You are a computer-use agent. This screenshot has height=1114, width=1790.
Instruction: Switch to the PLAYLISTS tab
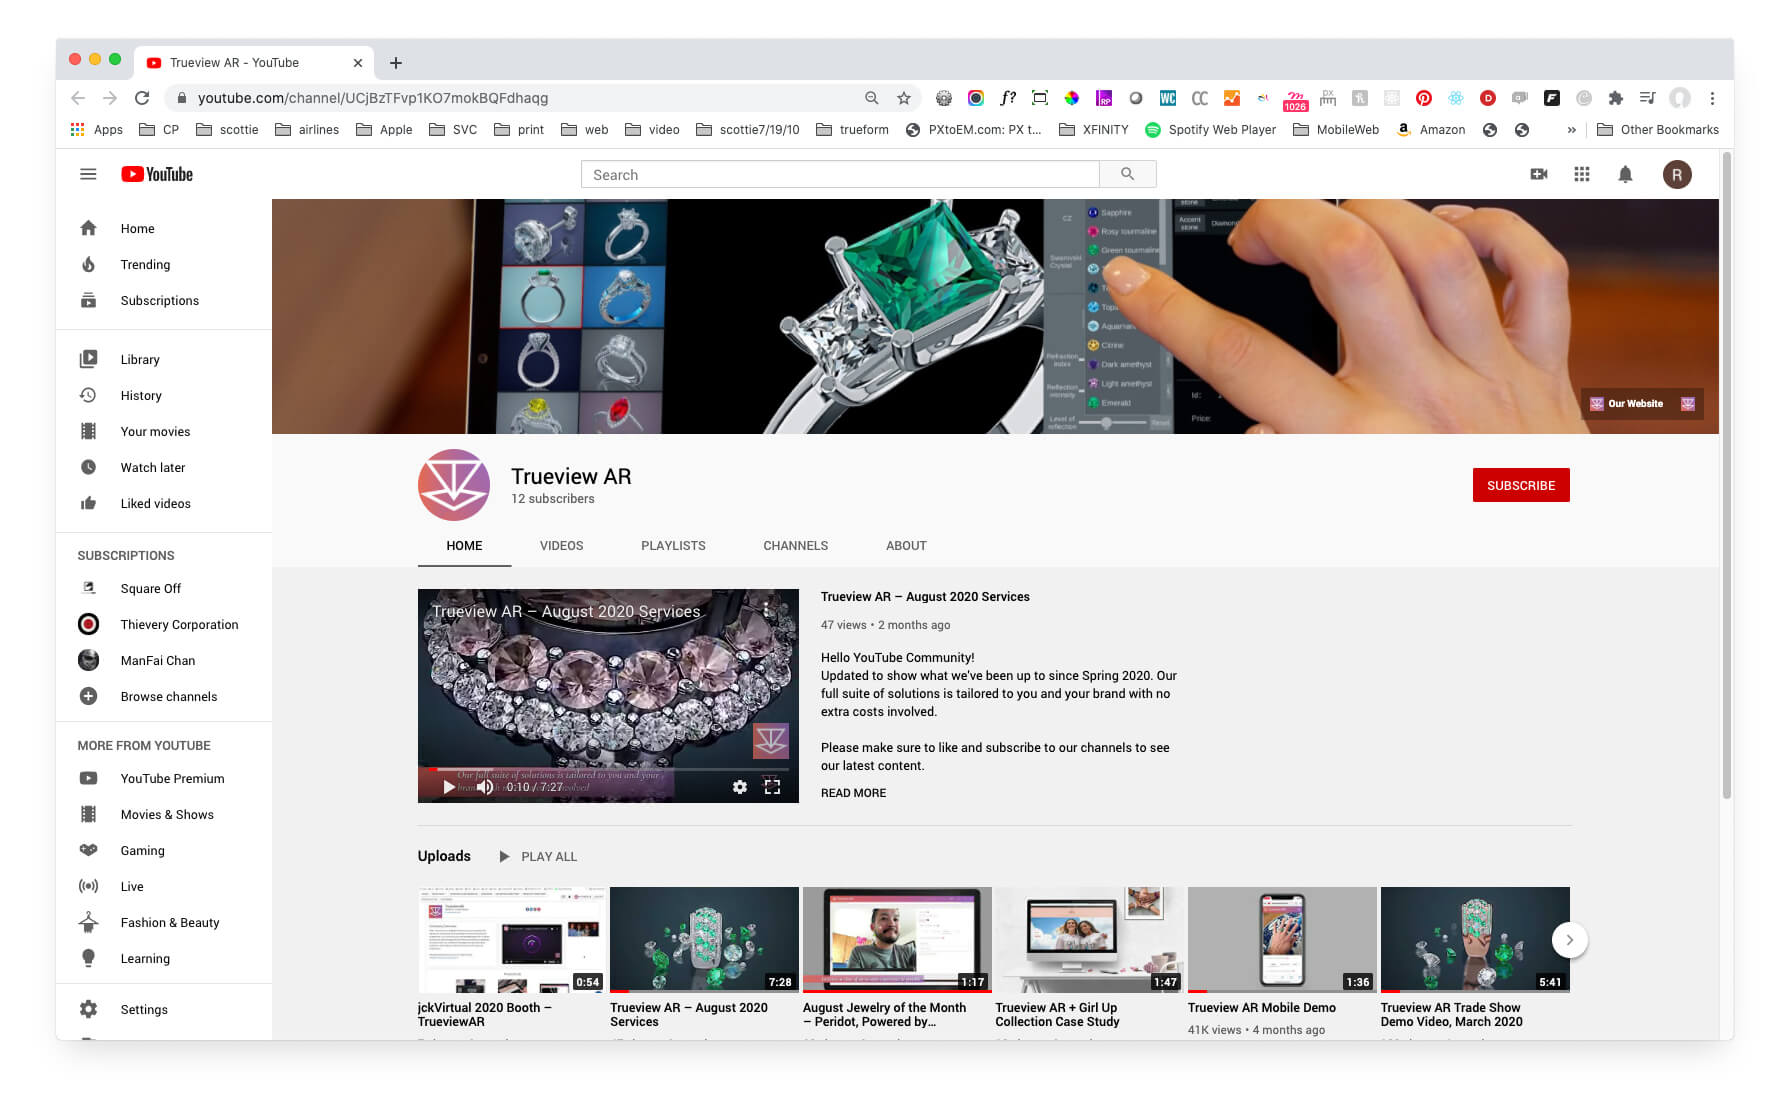[673, 546]
